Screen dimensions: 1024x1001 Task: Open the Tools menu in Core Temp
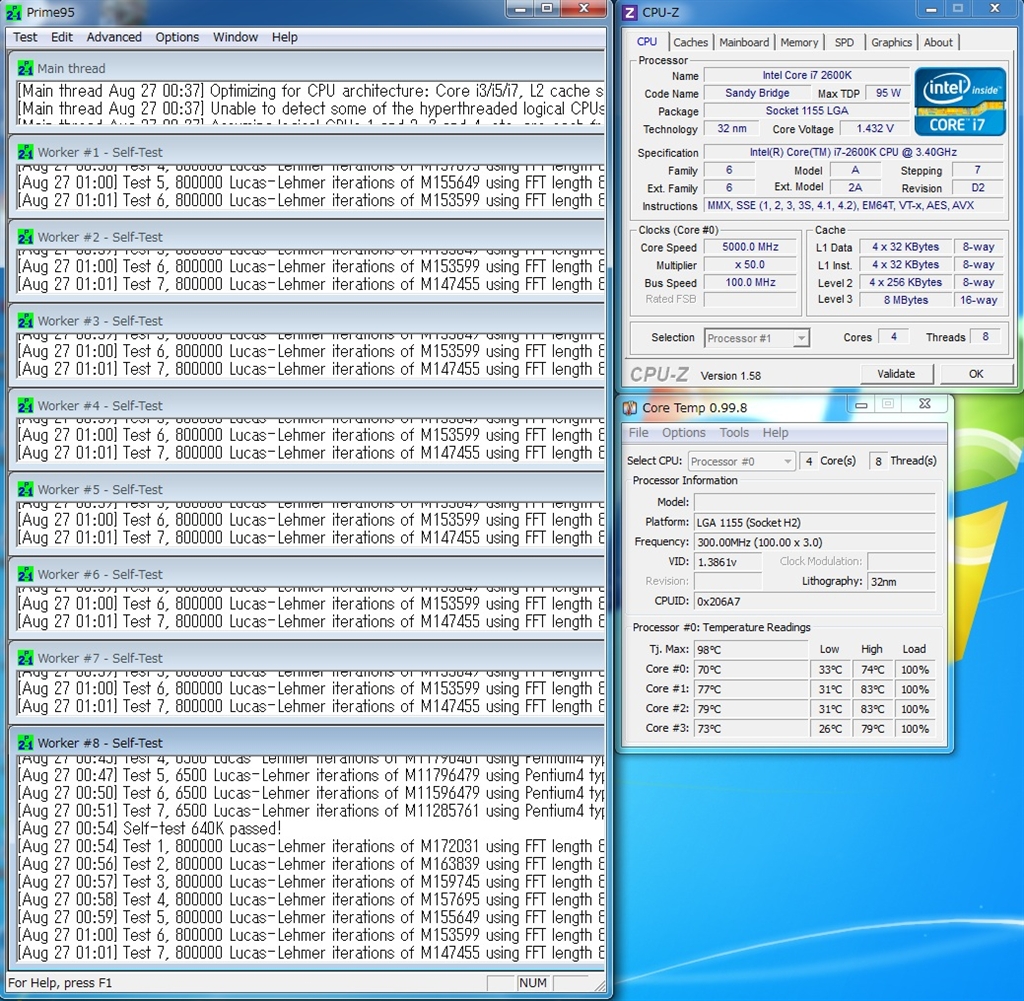pos(734,433)
